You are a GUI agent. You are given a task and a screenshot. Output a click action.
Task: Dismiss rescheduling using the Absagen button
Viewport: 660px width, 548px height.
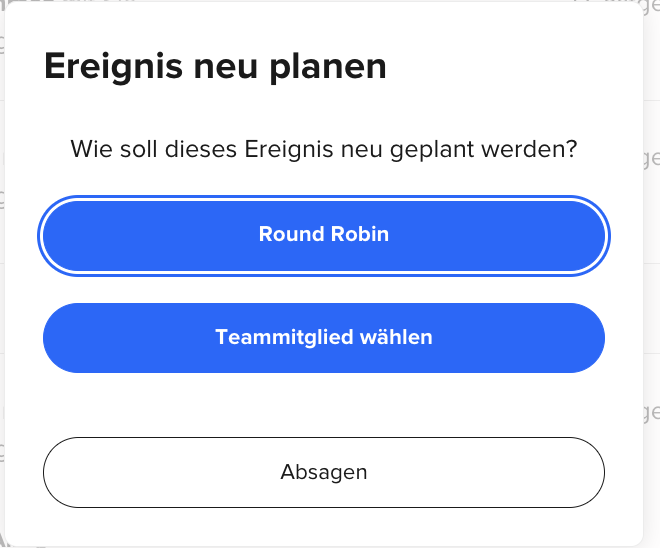point(324,472)
